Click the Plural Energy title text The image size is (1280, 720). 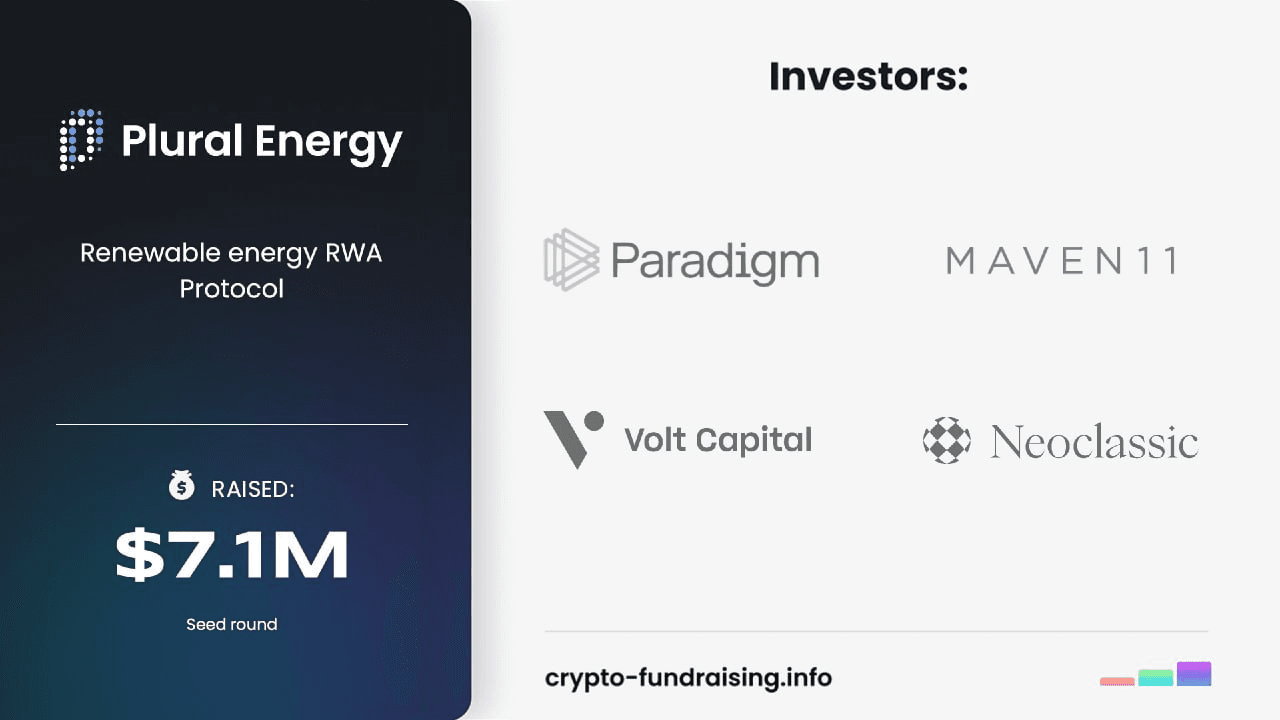tap(262, 142)
